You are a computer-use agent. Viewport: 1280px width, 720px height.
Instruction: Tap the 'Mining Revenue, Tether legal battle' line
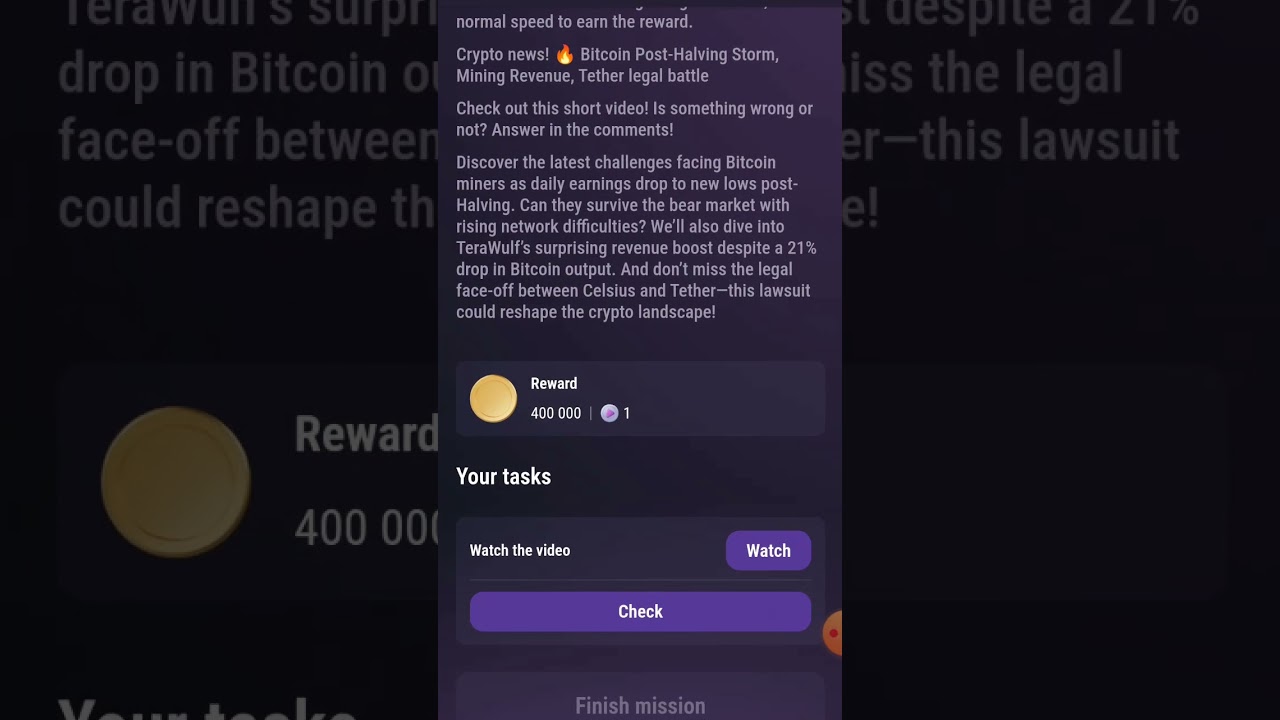(582, 76)
